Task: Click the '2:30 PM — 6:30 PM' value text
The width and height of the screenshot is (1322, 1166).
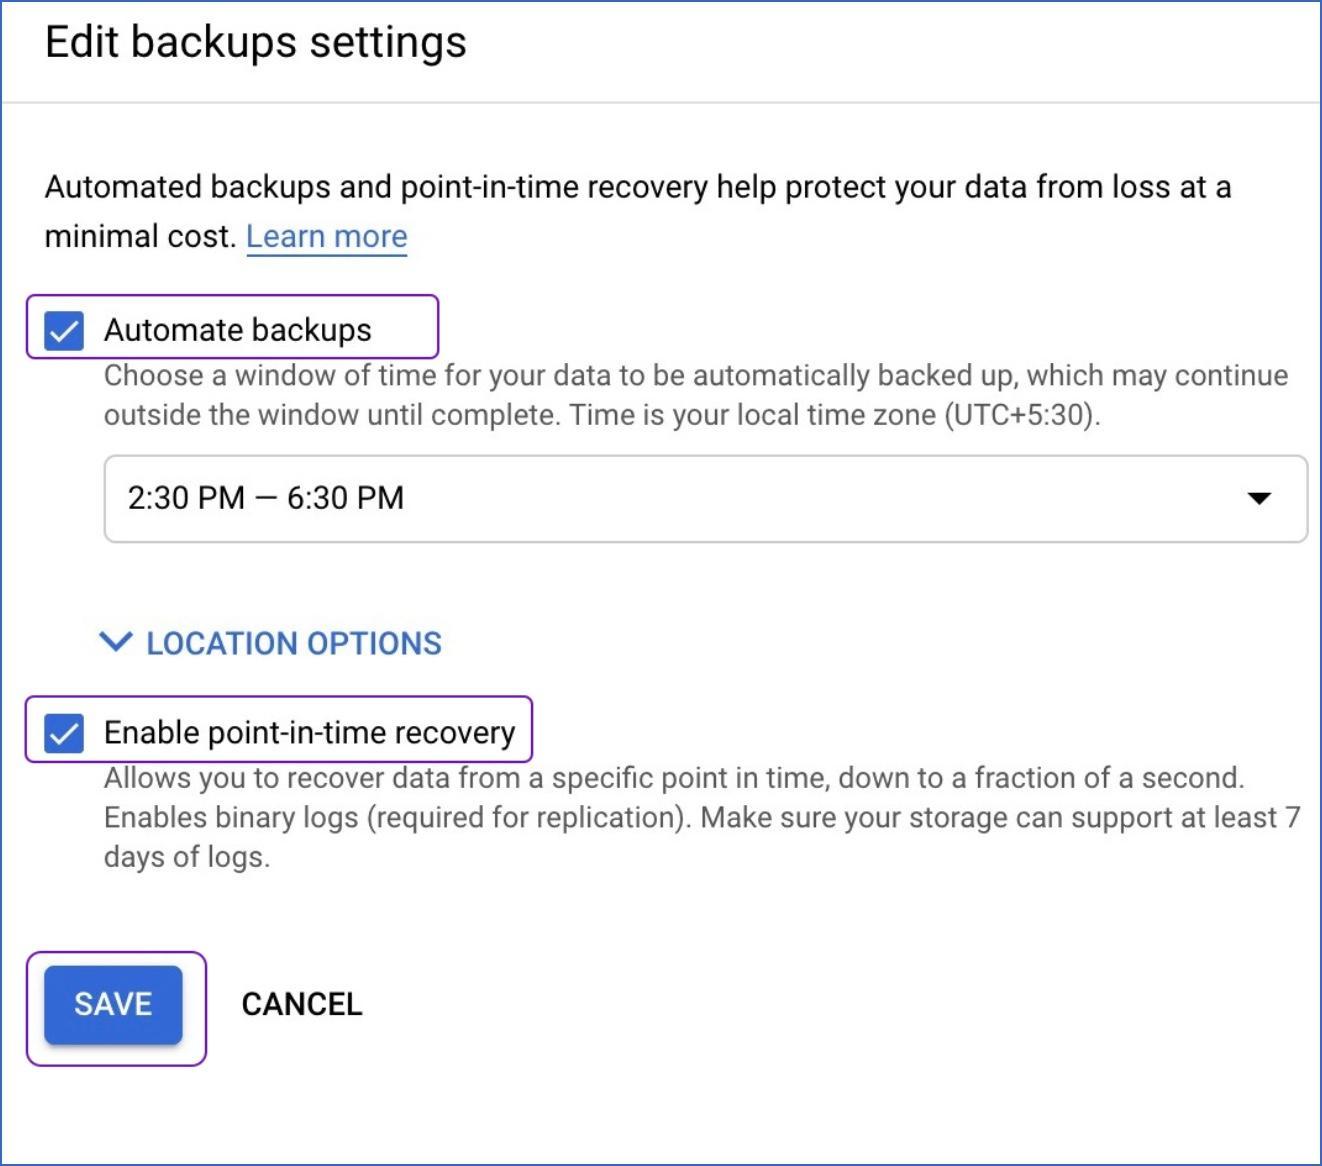Action: pos(266,498)
